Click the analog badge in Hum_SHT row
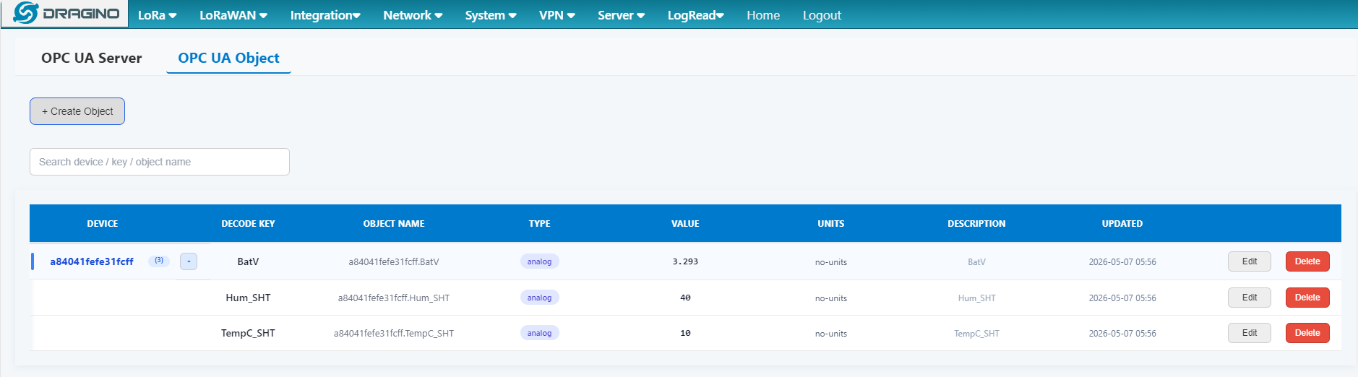The height and width of the screenshot is (377, 1358). pyautogui.click(x=540, y=297)
